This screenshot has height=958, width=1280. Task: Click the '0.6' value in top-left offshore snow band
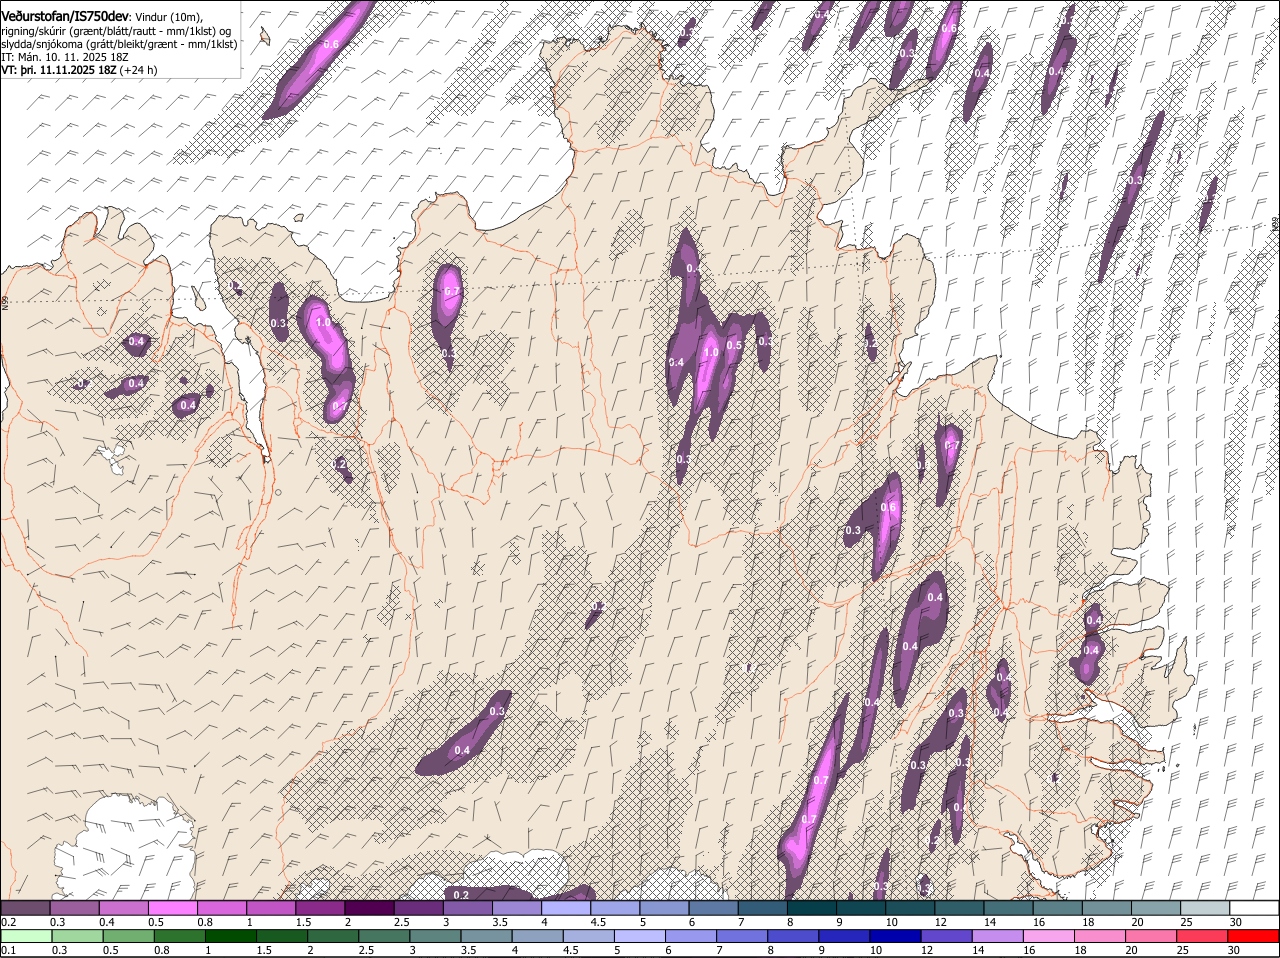(331, 44)
